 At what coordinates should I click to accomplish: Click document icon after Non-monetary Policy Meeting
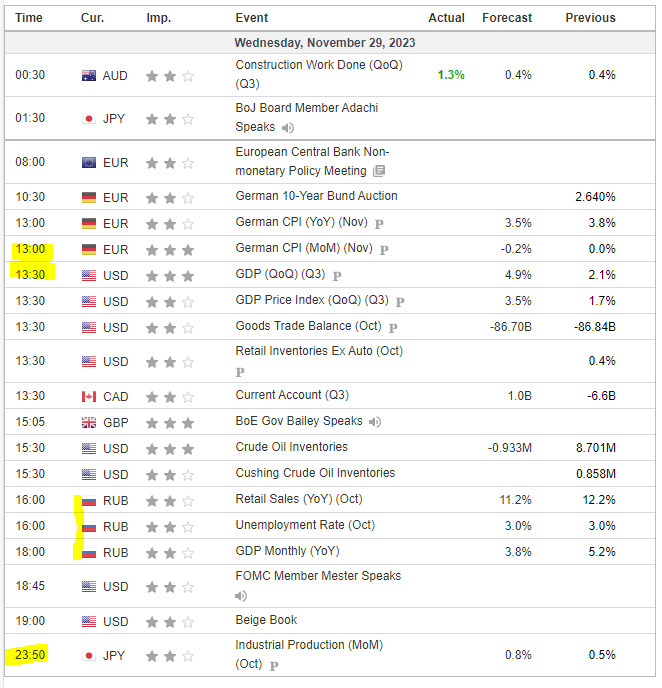click(x=378, y=171)
